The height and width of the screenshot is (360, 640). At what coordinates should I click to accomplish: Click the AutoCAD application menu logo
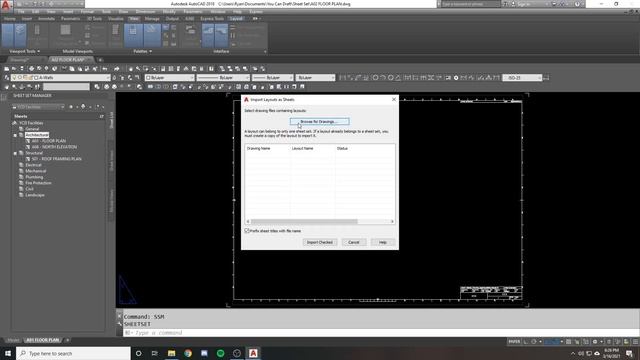click(6, 5)
